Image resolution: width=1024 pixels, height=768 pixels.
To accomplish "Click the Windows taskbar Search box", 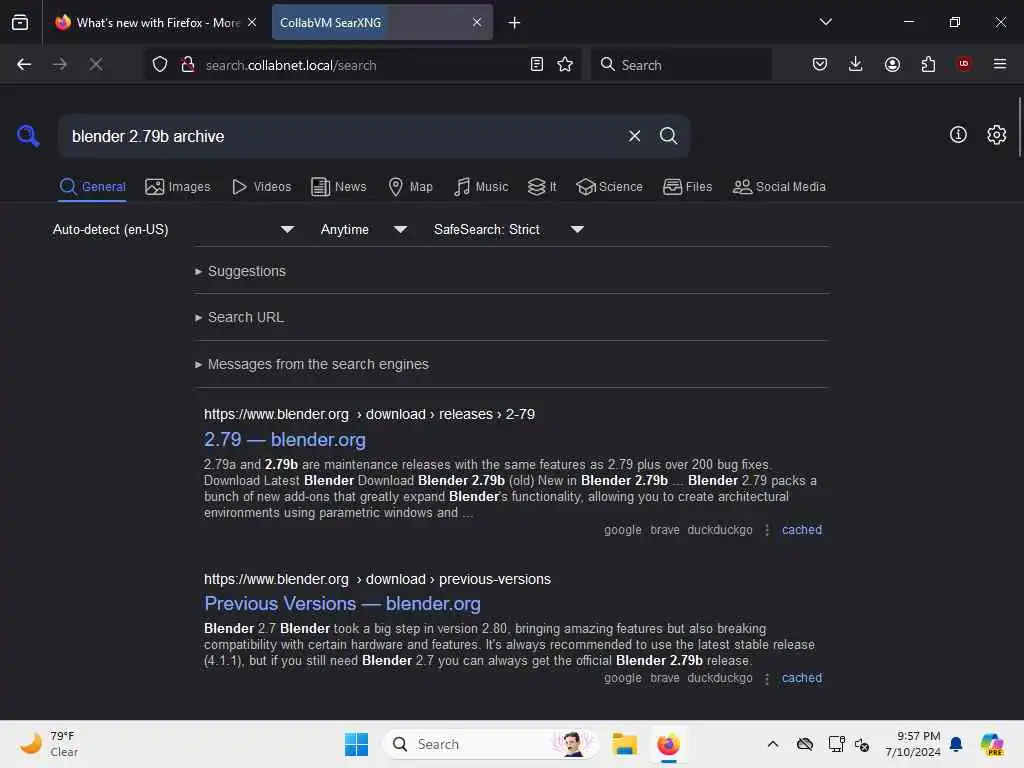I will click(490, 744).
